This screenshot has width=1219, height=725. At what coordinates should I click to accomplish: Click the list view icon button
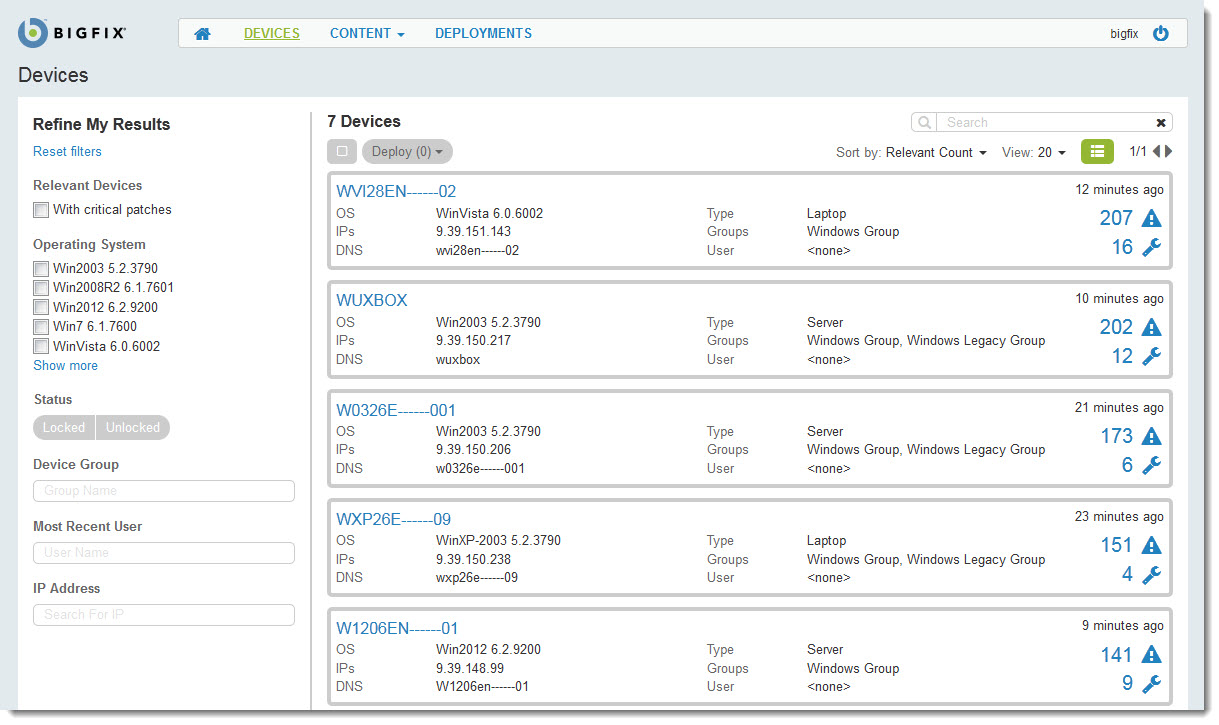pyautogui.click(x=1097, y=152)
